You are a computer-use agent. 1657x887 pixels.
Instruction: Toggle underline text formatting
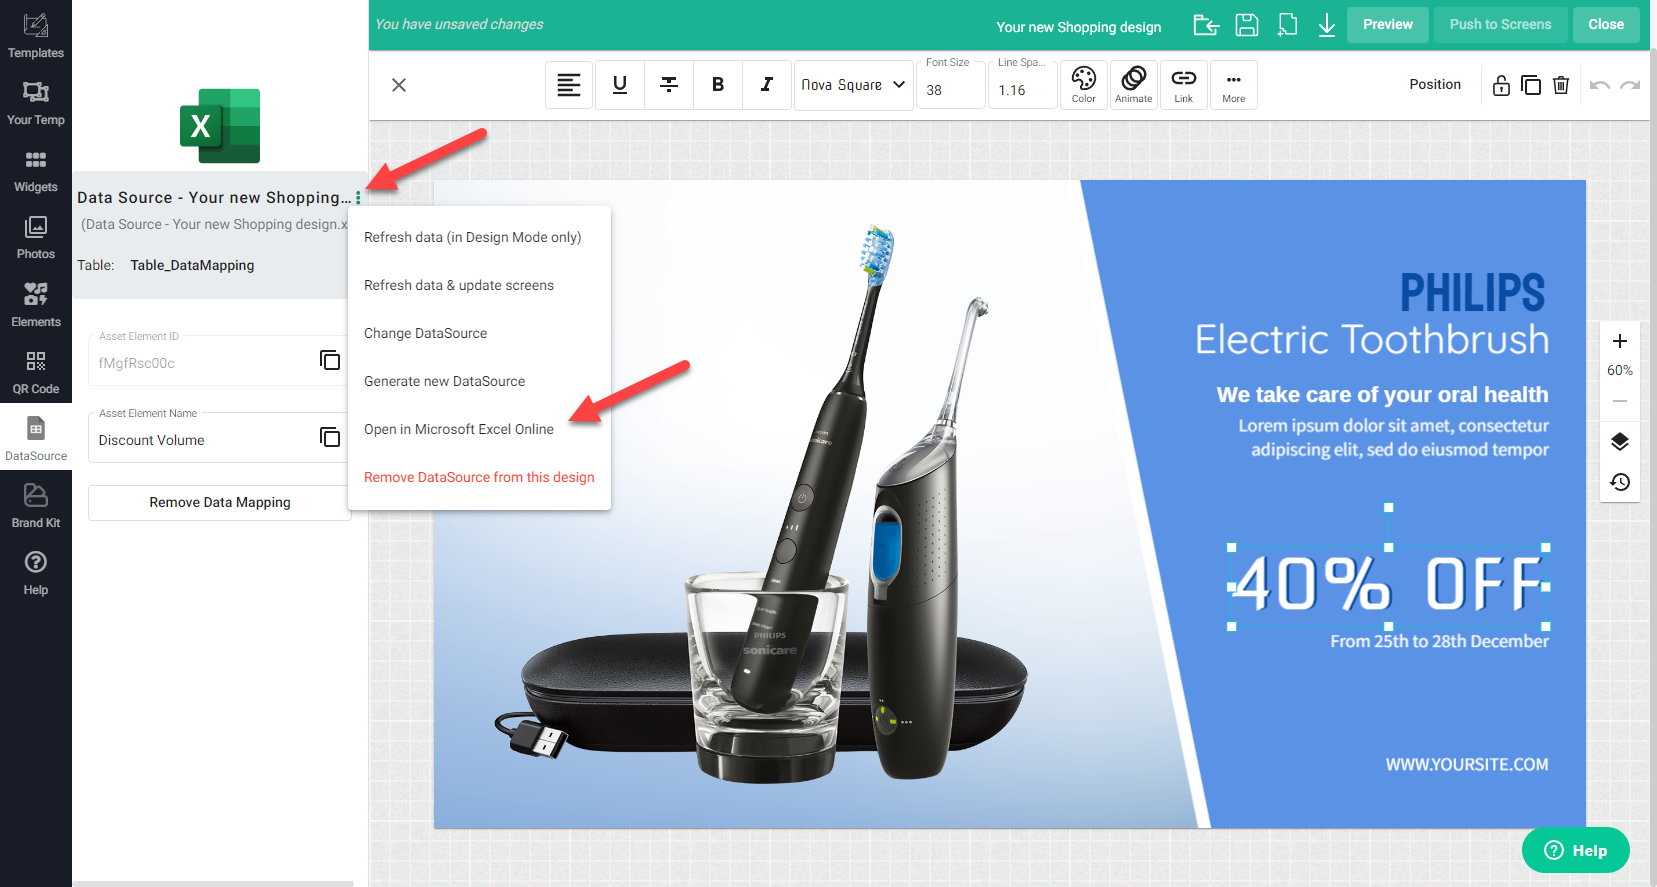click(x=620, y=85)
